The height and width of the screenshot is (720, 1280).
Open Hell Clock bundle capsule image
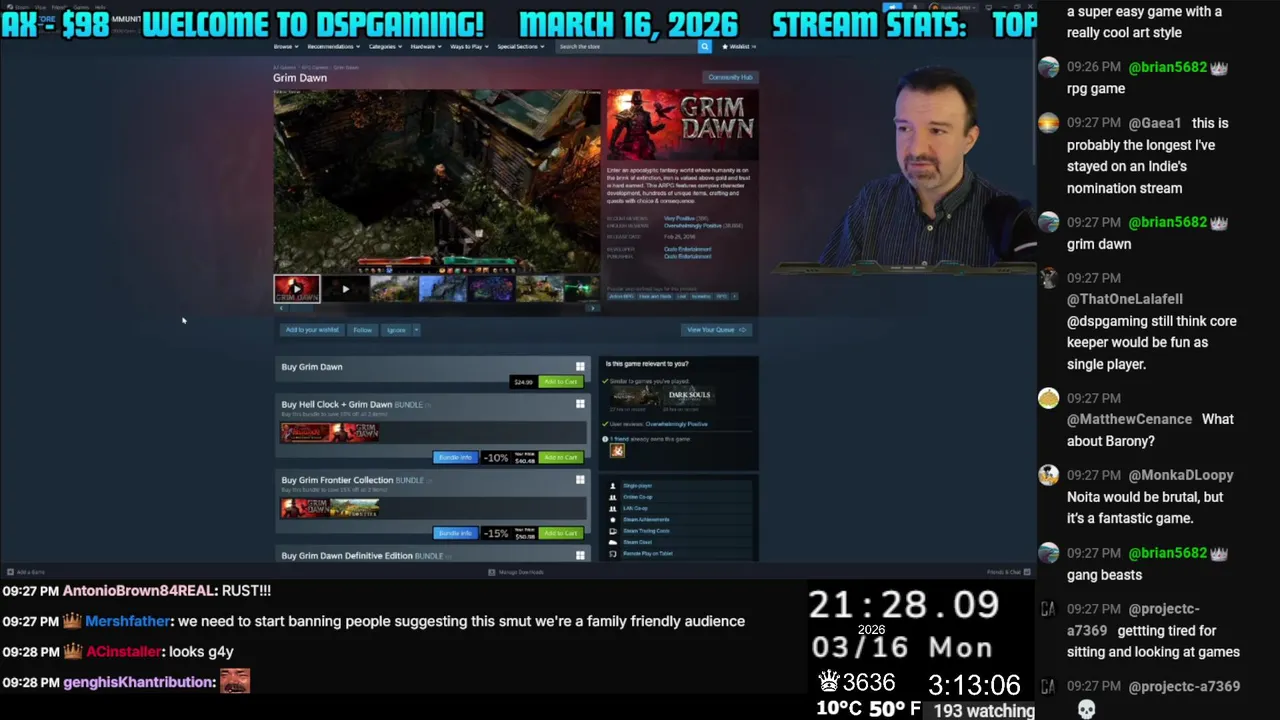coord(305,432)
